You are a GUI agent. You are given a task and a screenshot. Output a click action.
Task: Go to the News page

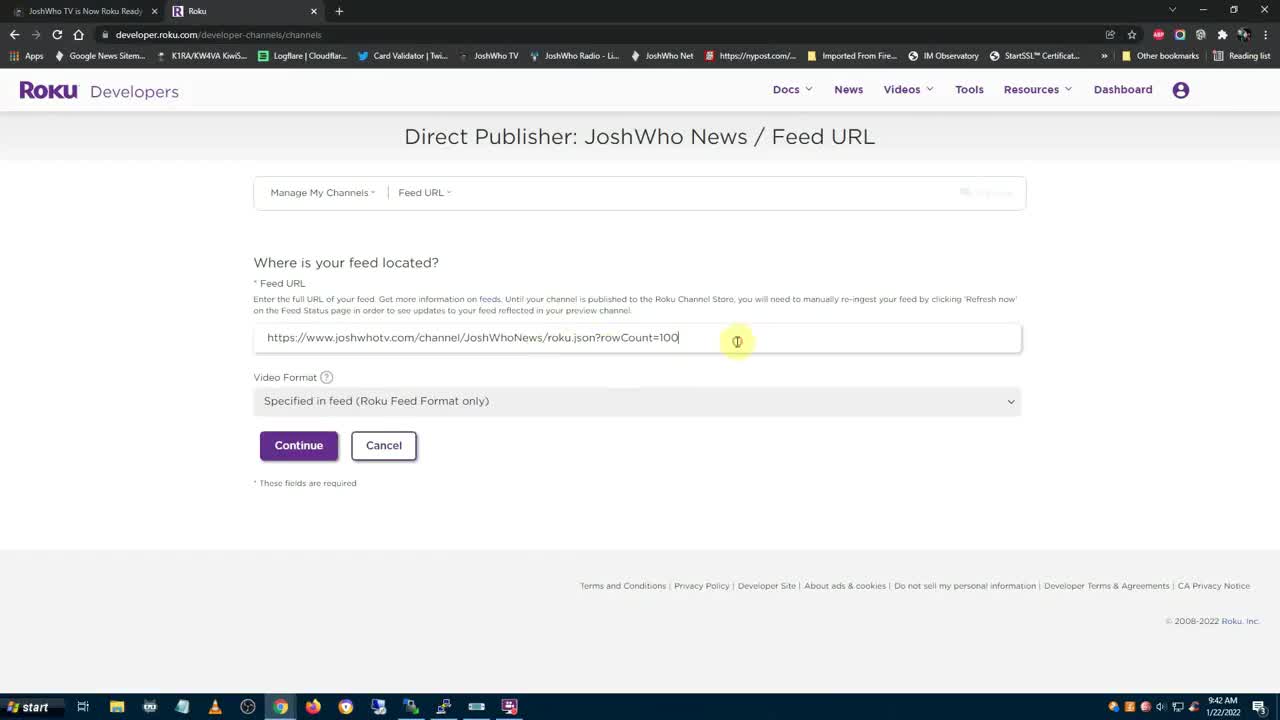click(x=848, y=90)
